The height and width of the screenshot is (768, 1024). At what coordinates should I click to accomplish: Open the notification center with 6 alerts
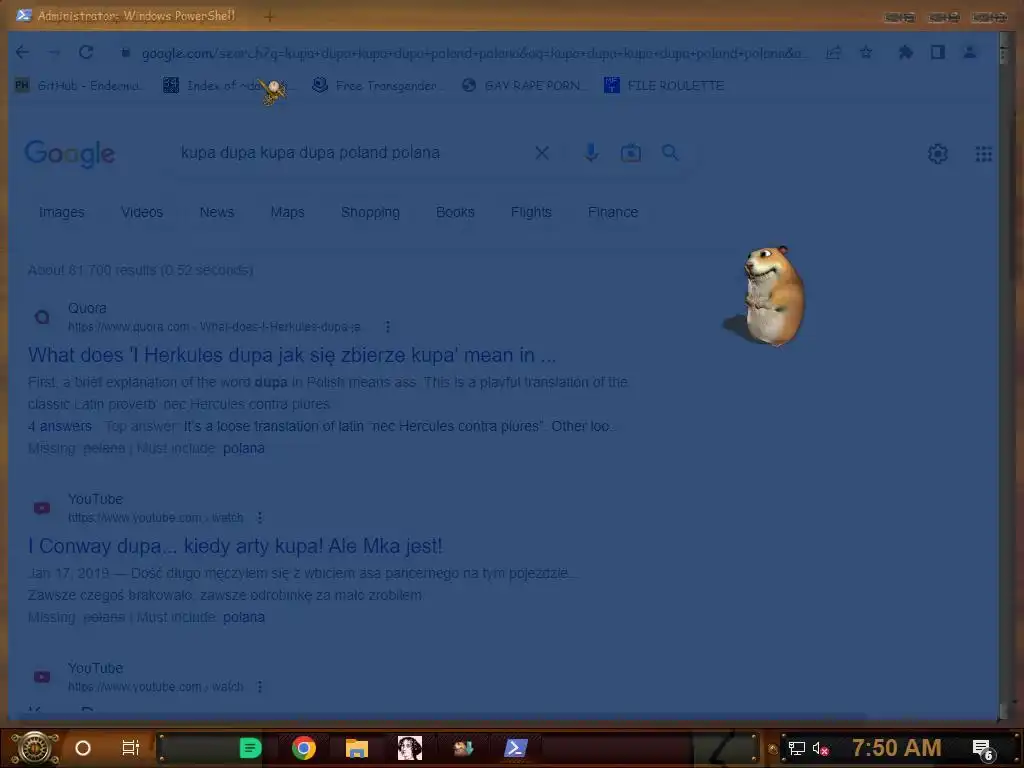tap(983, 749)
